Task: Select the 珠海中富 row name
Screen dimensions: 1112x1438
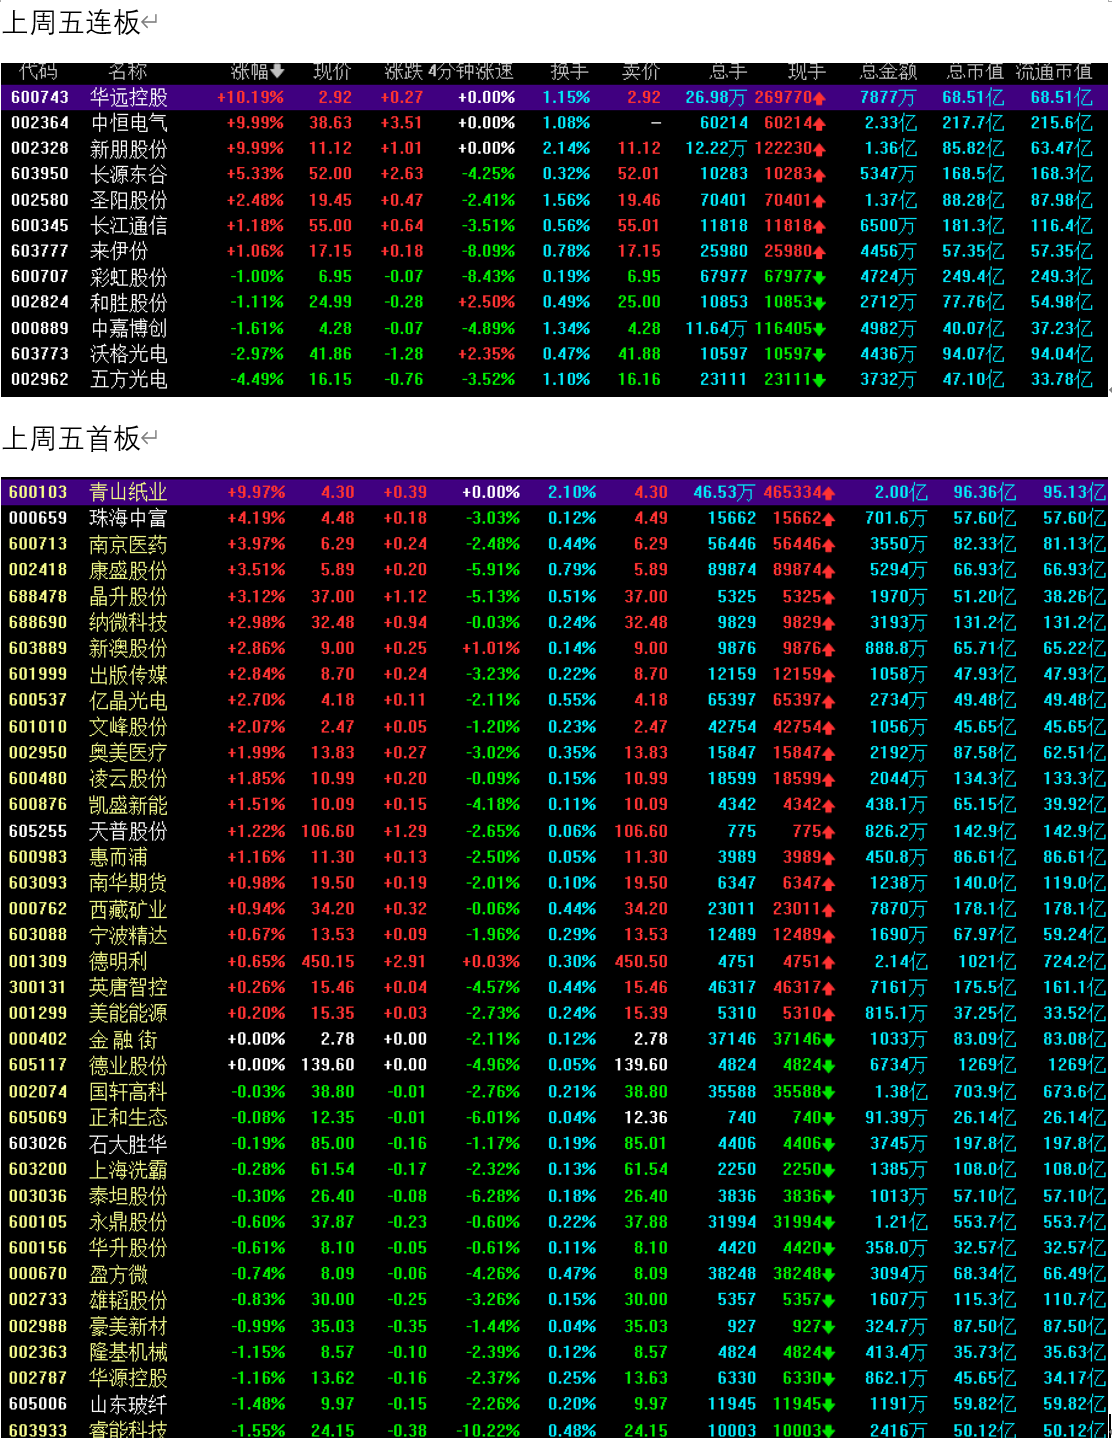Action: [128, 518]
